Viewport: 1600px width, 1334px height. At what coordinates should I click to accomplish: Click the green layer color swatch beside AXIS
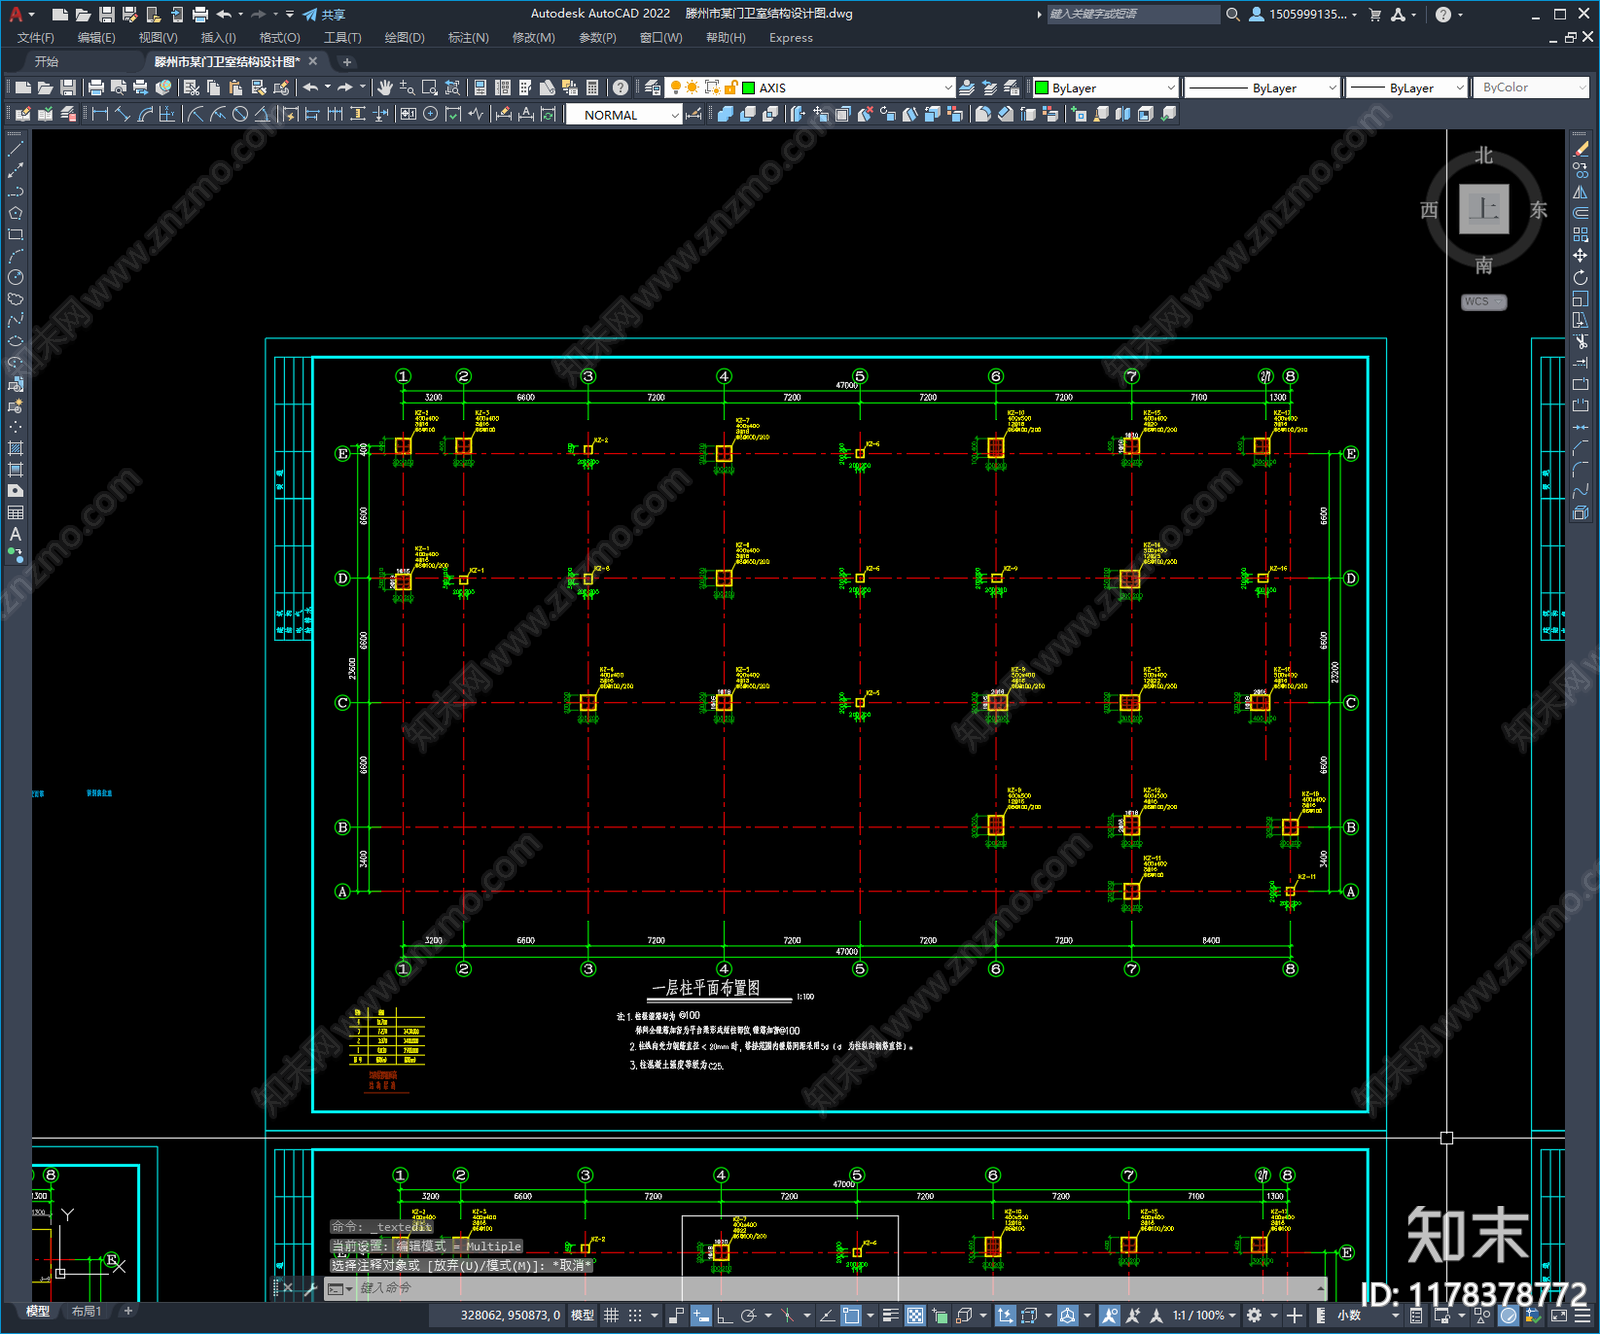point(748,88)
